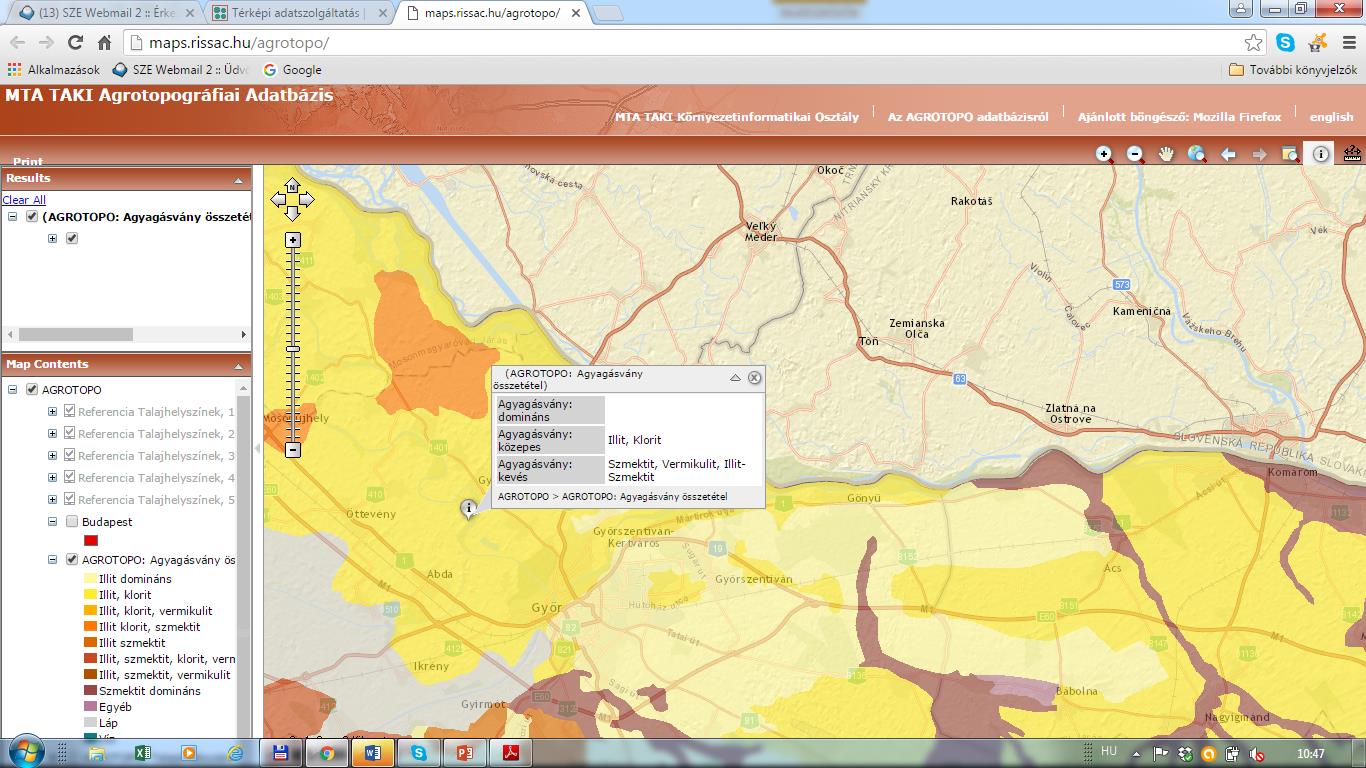Expand Referencia Talajhelyszínek, 1 layer
The width and height of the screenshot is (1366, 768).
pos(53,411)
